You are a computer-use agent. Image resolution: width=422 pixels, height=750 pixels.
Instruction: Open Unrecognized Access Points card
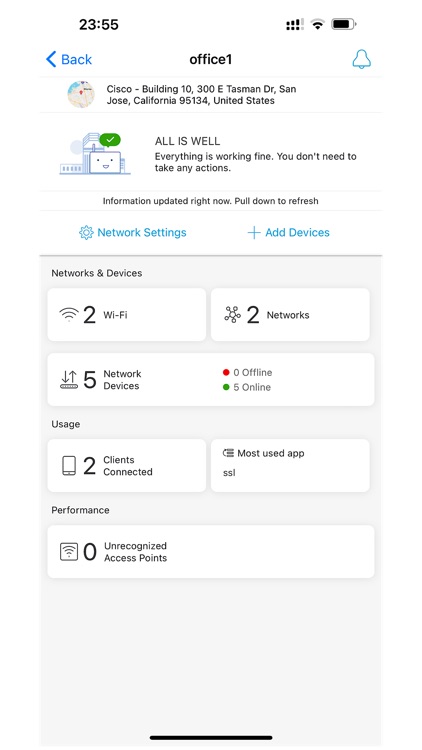click(x=211, y=551)
